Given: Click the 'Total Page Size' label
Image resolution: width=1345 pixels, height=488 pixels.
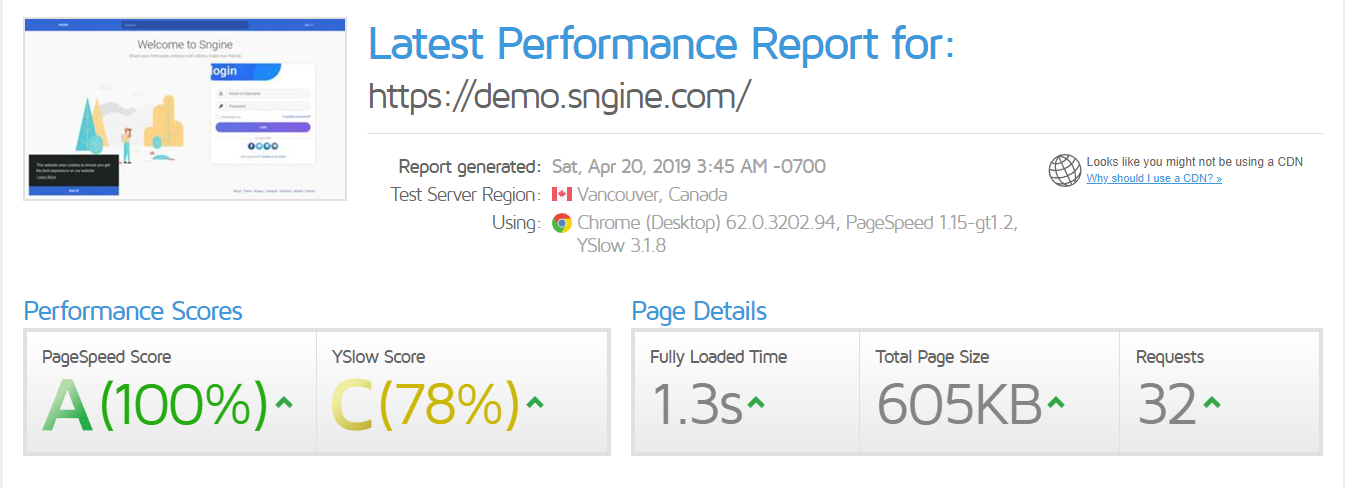Looking at the screenshot, I should [x=932, y=357].
